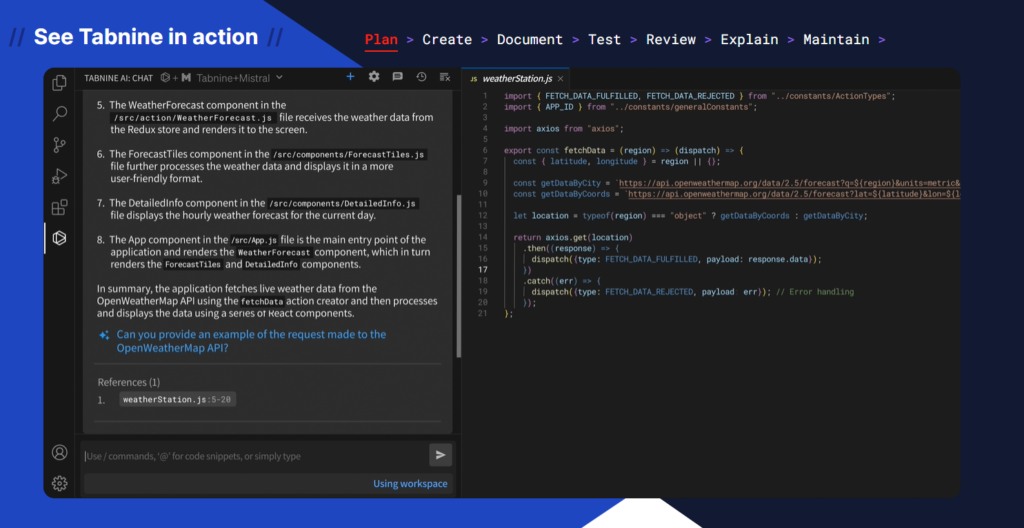Open Tabnine chat settings gear
This screenshot has width=1024, height=528.
pos(374,77)
